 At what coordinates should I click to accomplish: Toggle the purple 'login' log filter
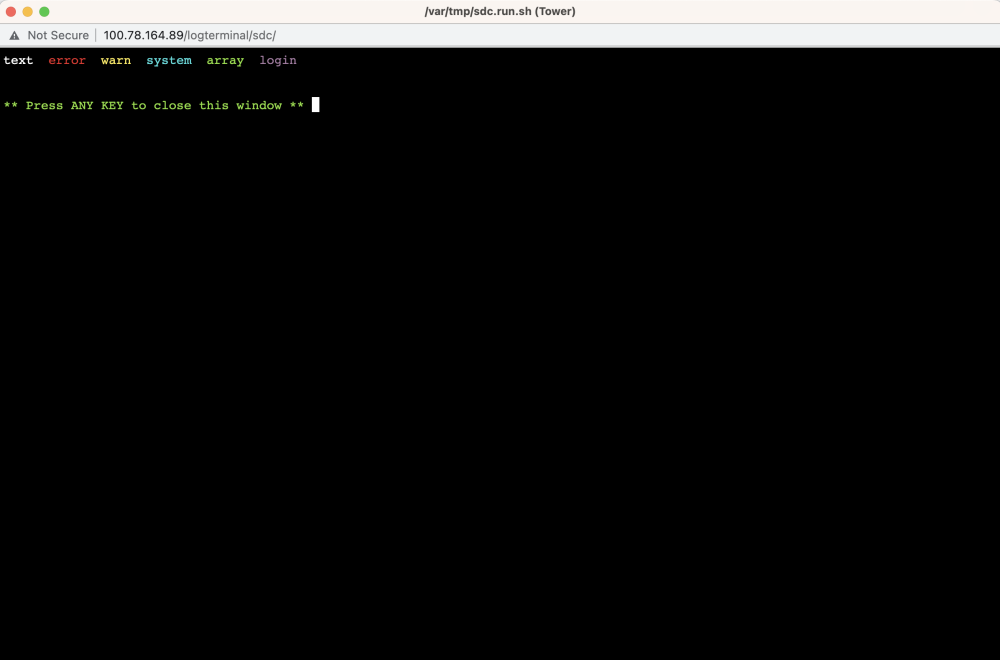click(278, 61)
